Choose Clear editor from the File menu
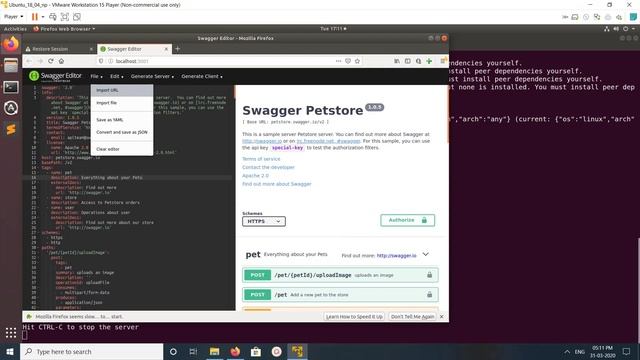Viewport: 640px width, 360px height. coord(122,149)
